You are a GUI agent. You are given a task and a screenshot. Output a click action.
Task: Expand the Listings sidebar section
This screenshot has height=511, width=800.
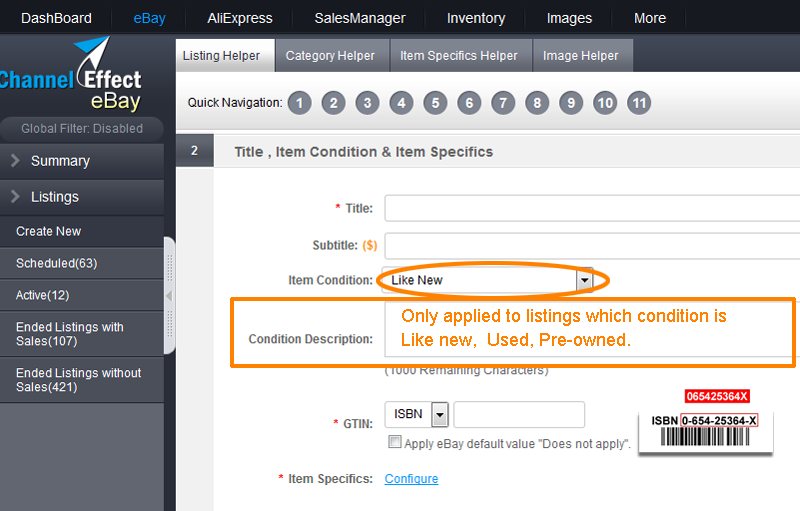[x=82, y=197]
